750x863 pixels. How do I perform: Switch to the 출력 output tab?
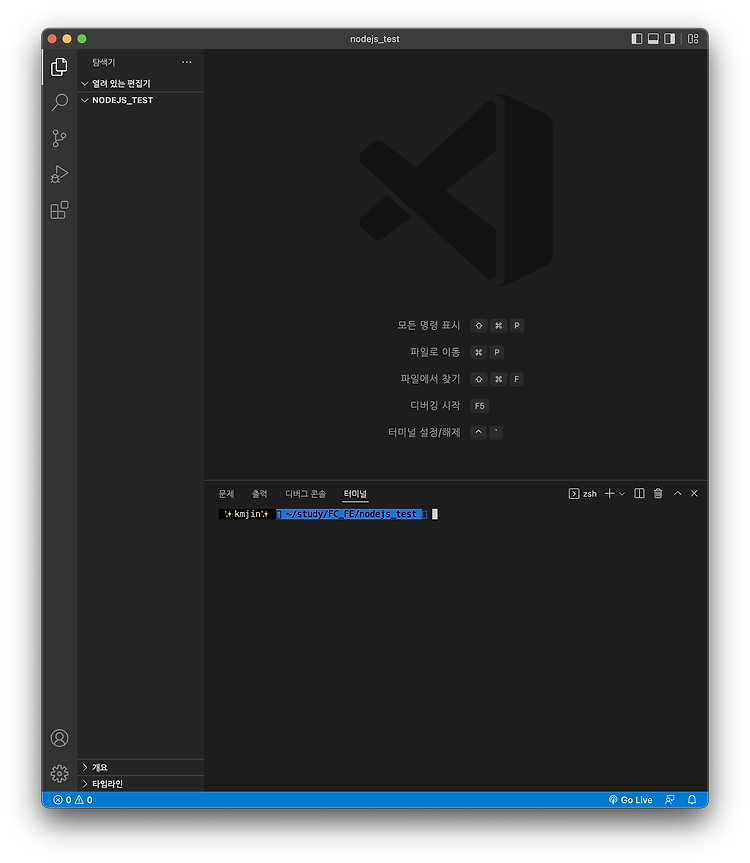click(x=259, y=494)
